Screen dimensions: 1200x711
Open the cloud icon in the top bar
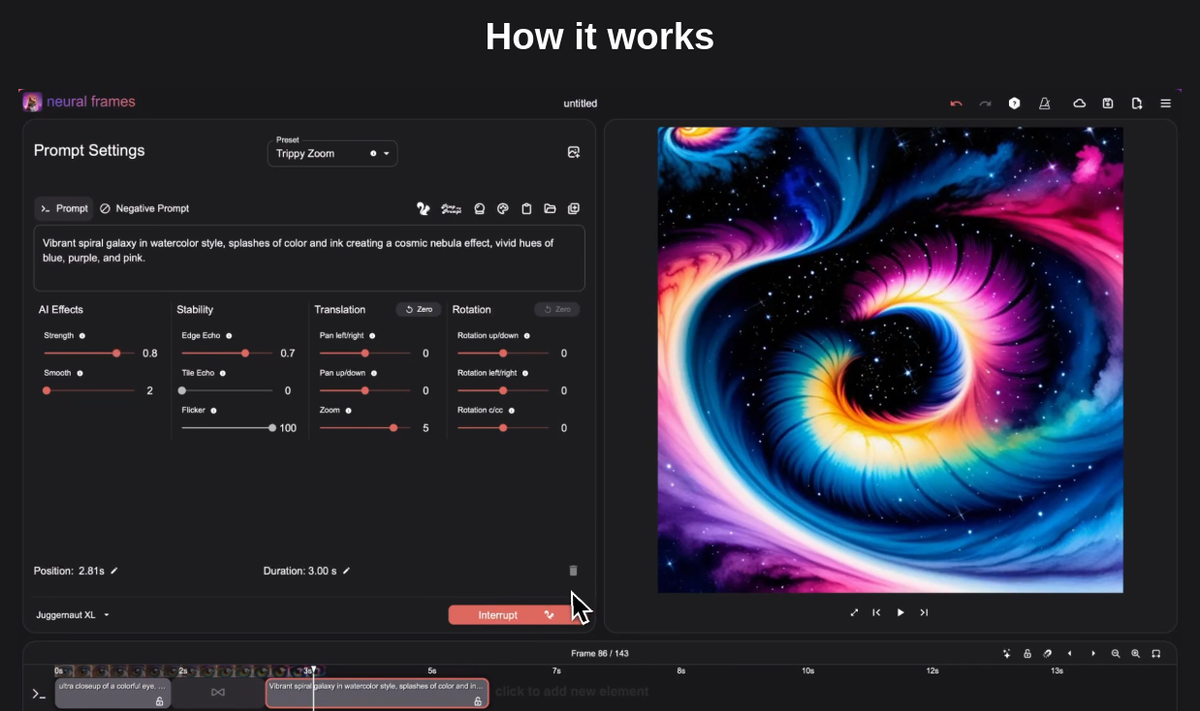point(1079,103)
